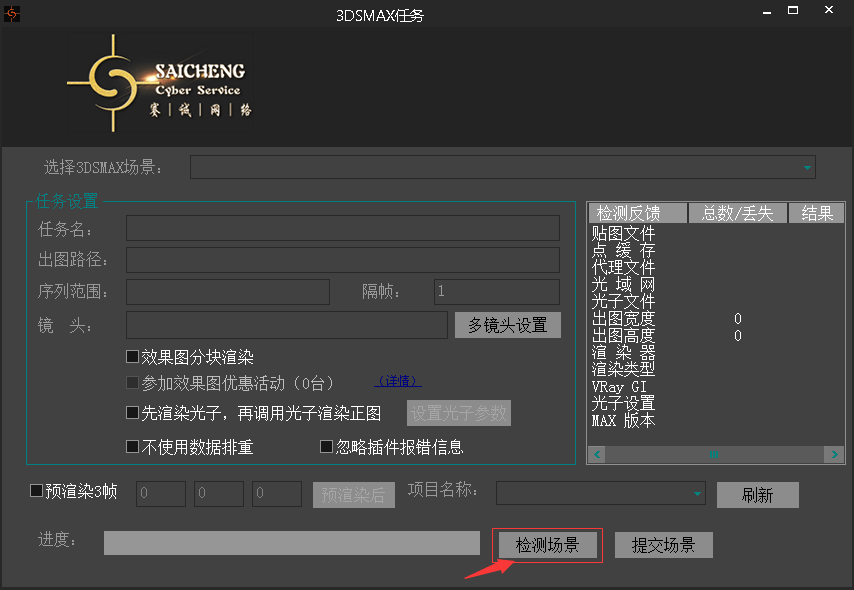Click the 刷新 button

point(758,495)
